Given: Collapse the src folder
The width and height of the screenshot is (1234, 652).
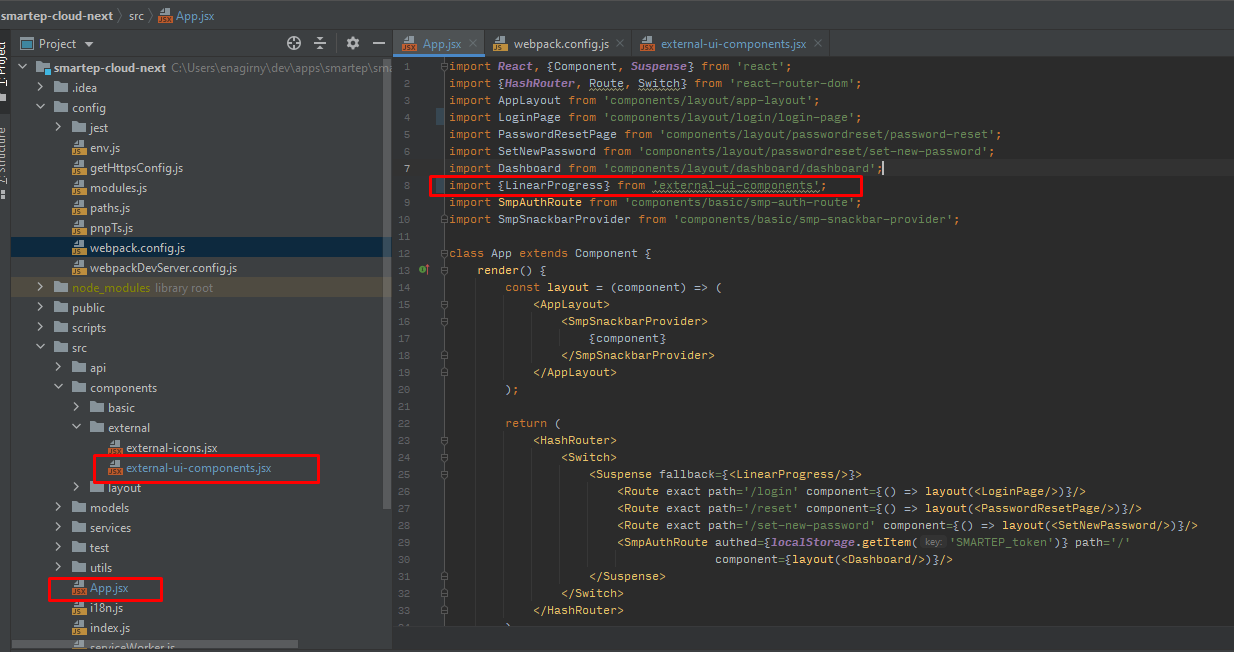Looking at the screenshot, I should (x=41, y=348).
